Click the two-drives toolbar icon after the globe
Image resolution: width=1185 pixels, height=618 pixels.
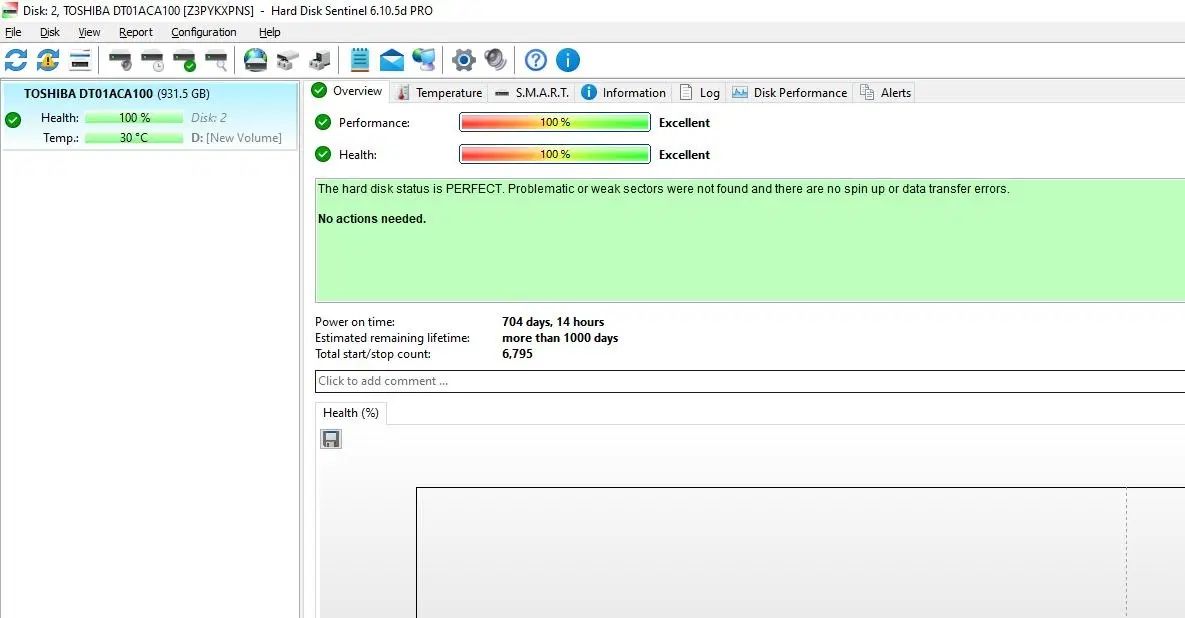[x=287, y=60]
